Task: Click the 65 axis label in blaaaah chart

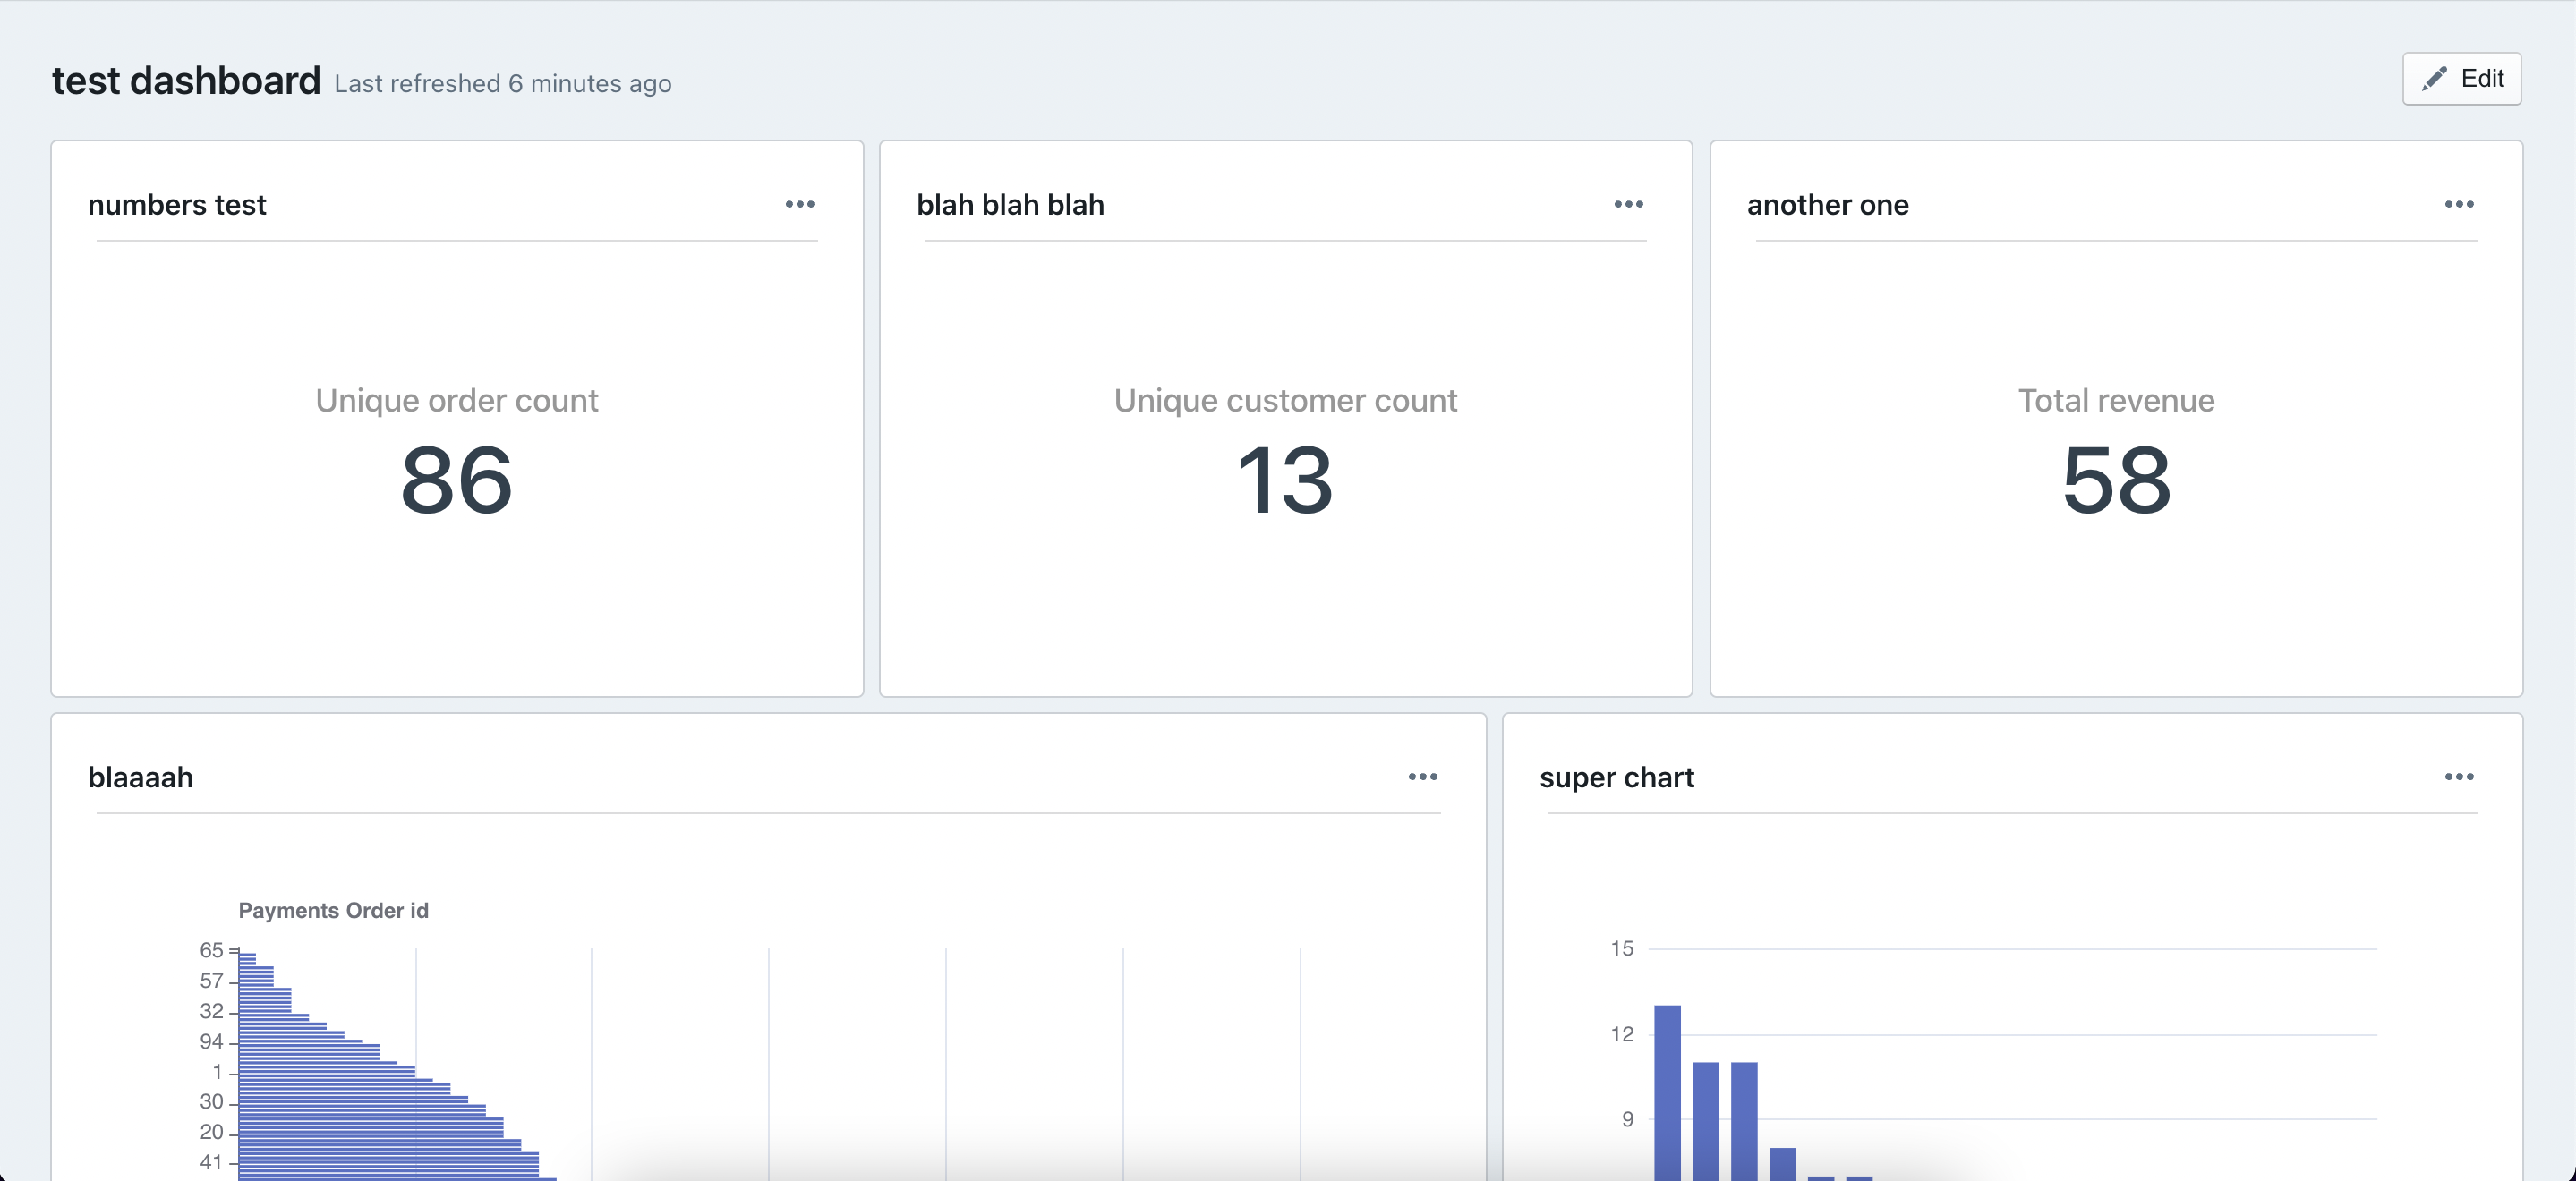Action: point(211,950)
